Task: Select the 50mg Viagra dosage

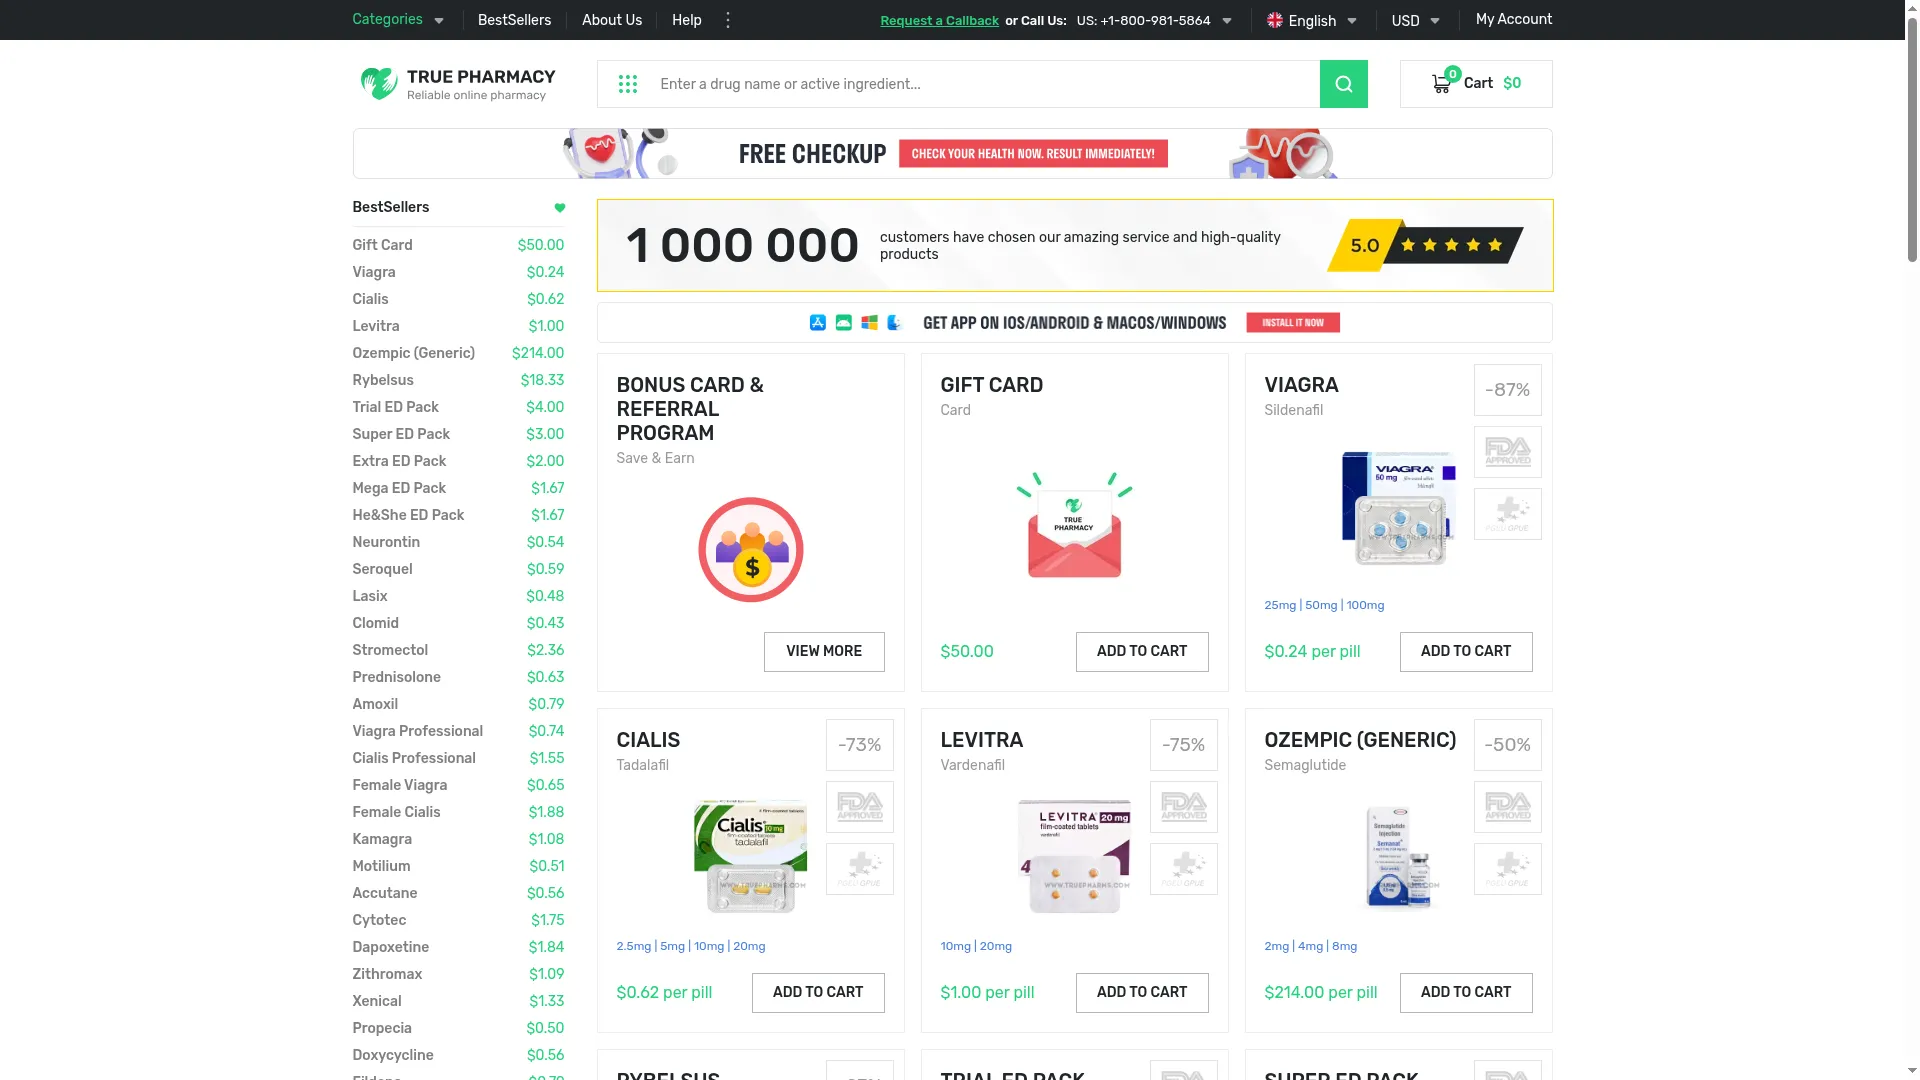Action: click(1321, 606)
